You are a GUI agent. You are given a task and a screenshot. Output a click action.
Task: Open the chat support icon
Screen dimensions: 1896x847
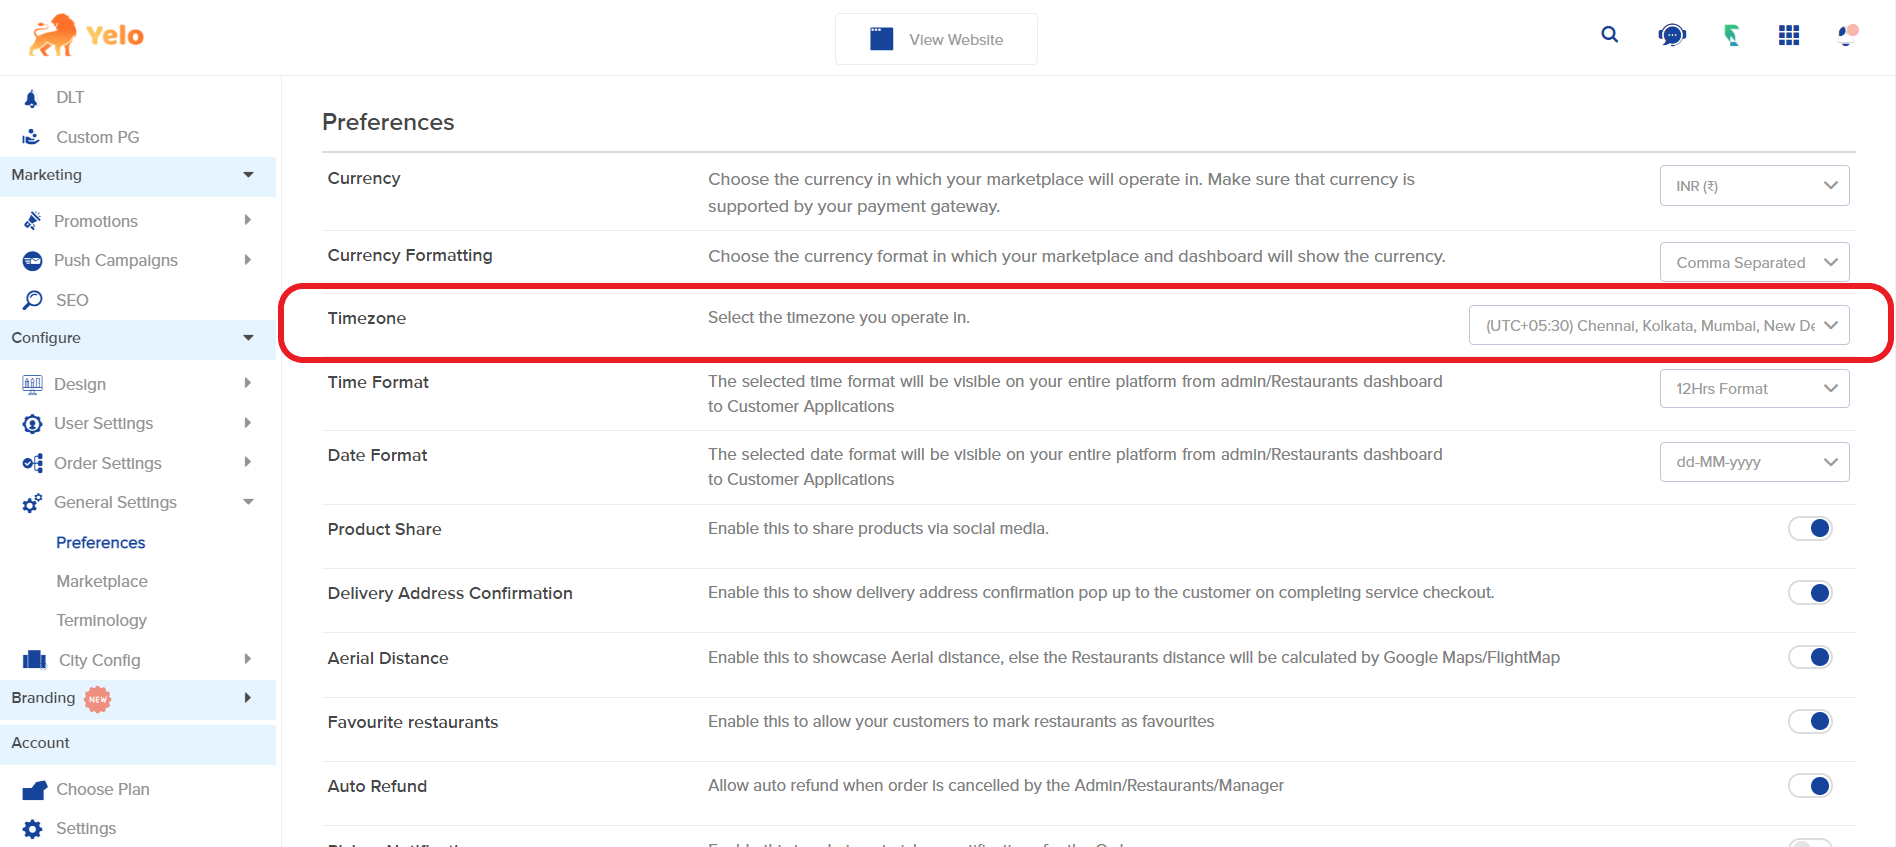point(1671,36)
